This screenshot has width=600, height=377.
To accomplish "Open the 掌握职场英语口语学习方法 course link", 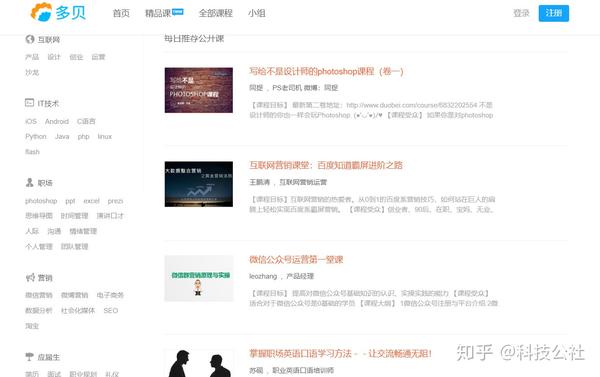I will 340,353.
